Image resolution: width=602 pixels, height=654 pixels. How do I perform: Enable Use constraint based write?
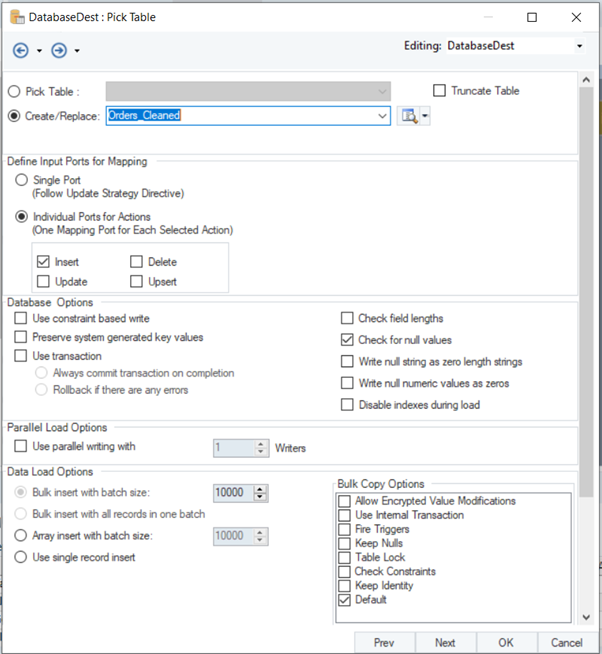[x=22, y=319]
